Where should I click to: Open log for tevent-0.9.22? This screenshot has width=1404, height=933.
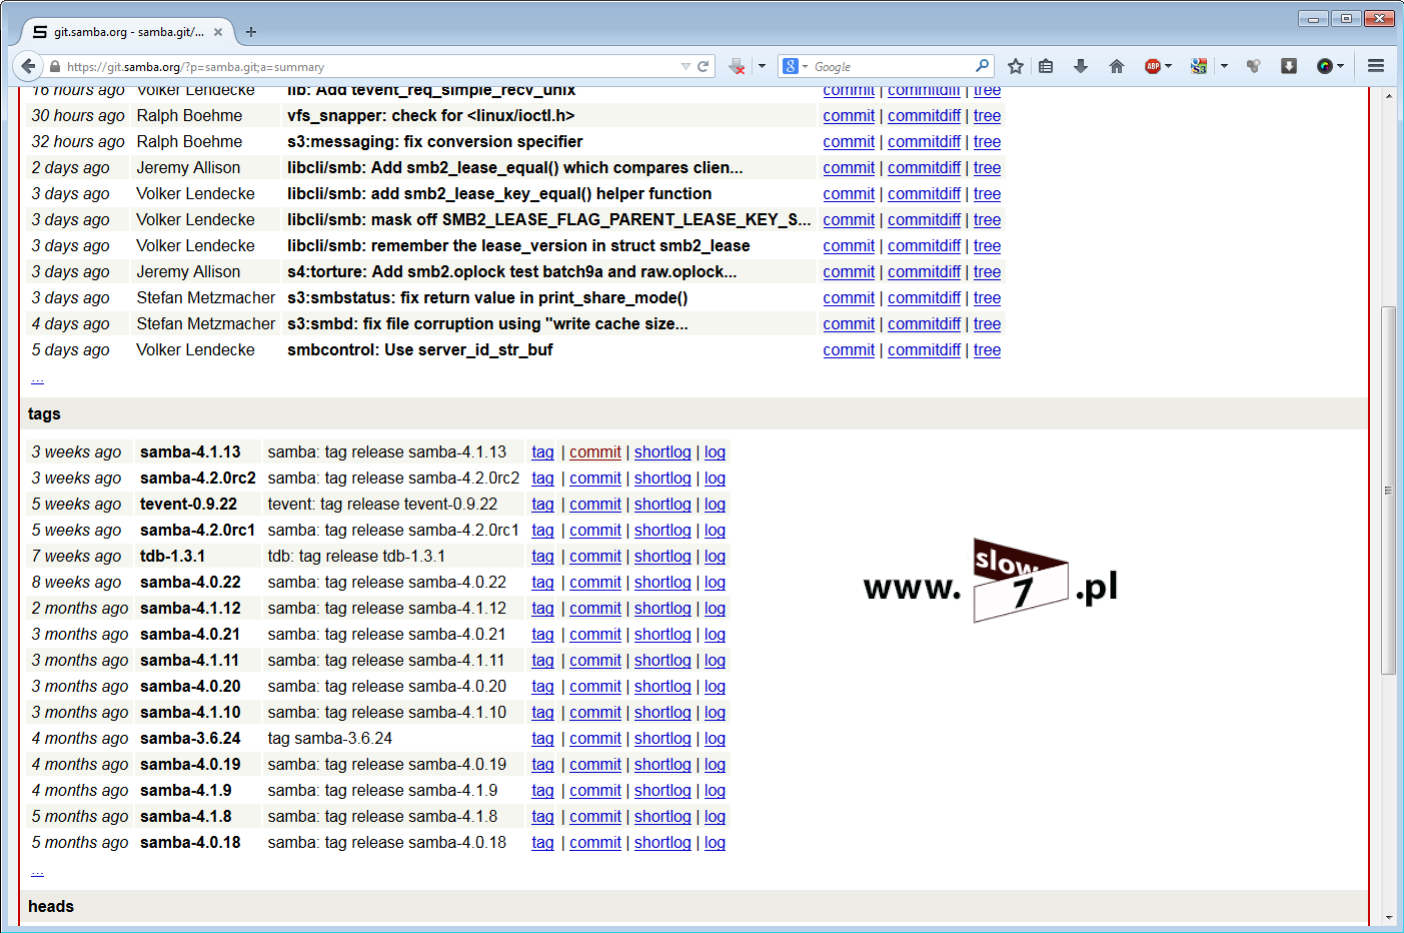[715, 504]
